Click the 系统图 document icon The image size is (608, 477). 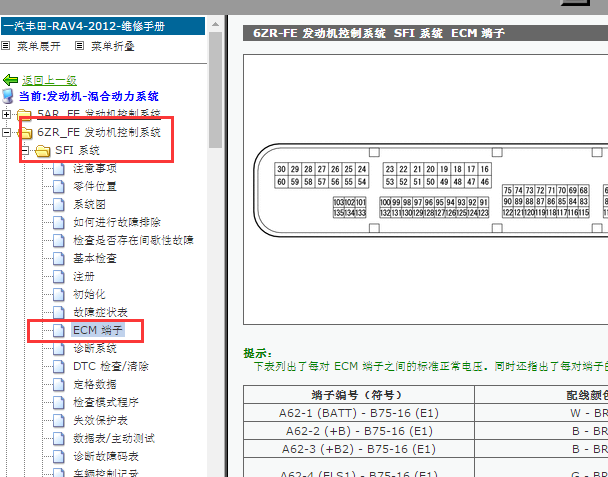coord(59,205)
